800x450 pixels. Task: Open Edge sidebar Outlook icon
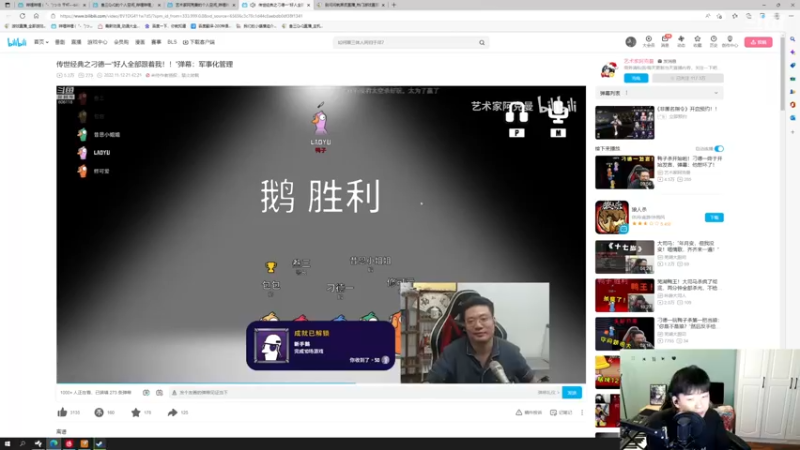792,118
